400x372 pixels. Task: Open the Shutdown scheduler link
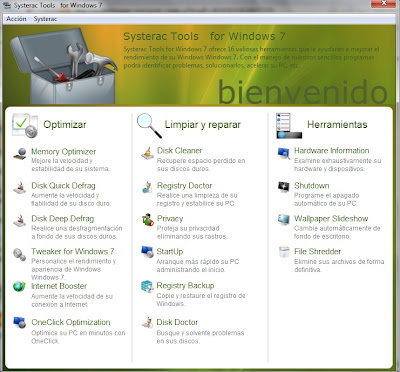coord(311,185)
